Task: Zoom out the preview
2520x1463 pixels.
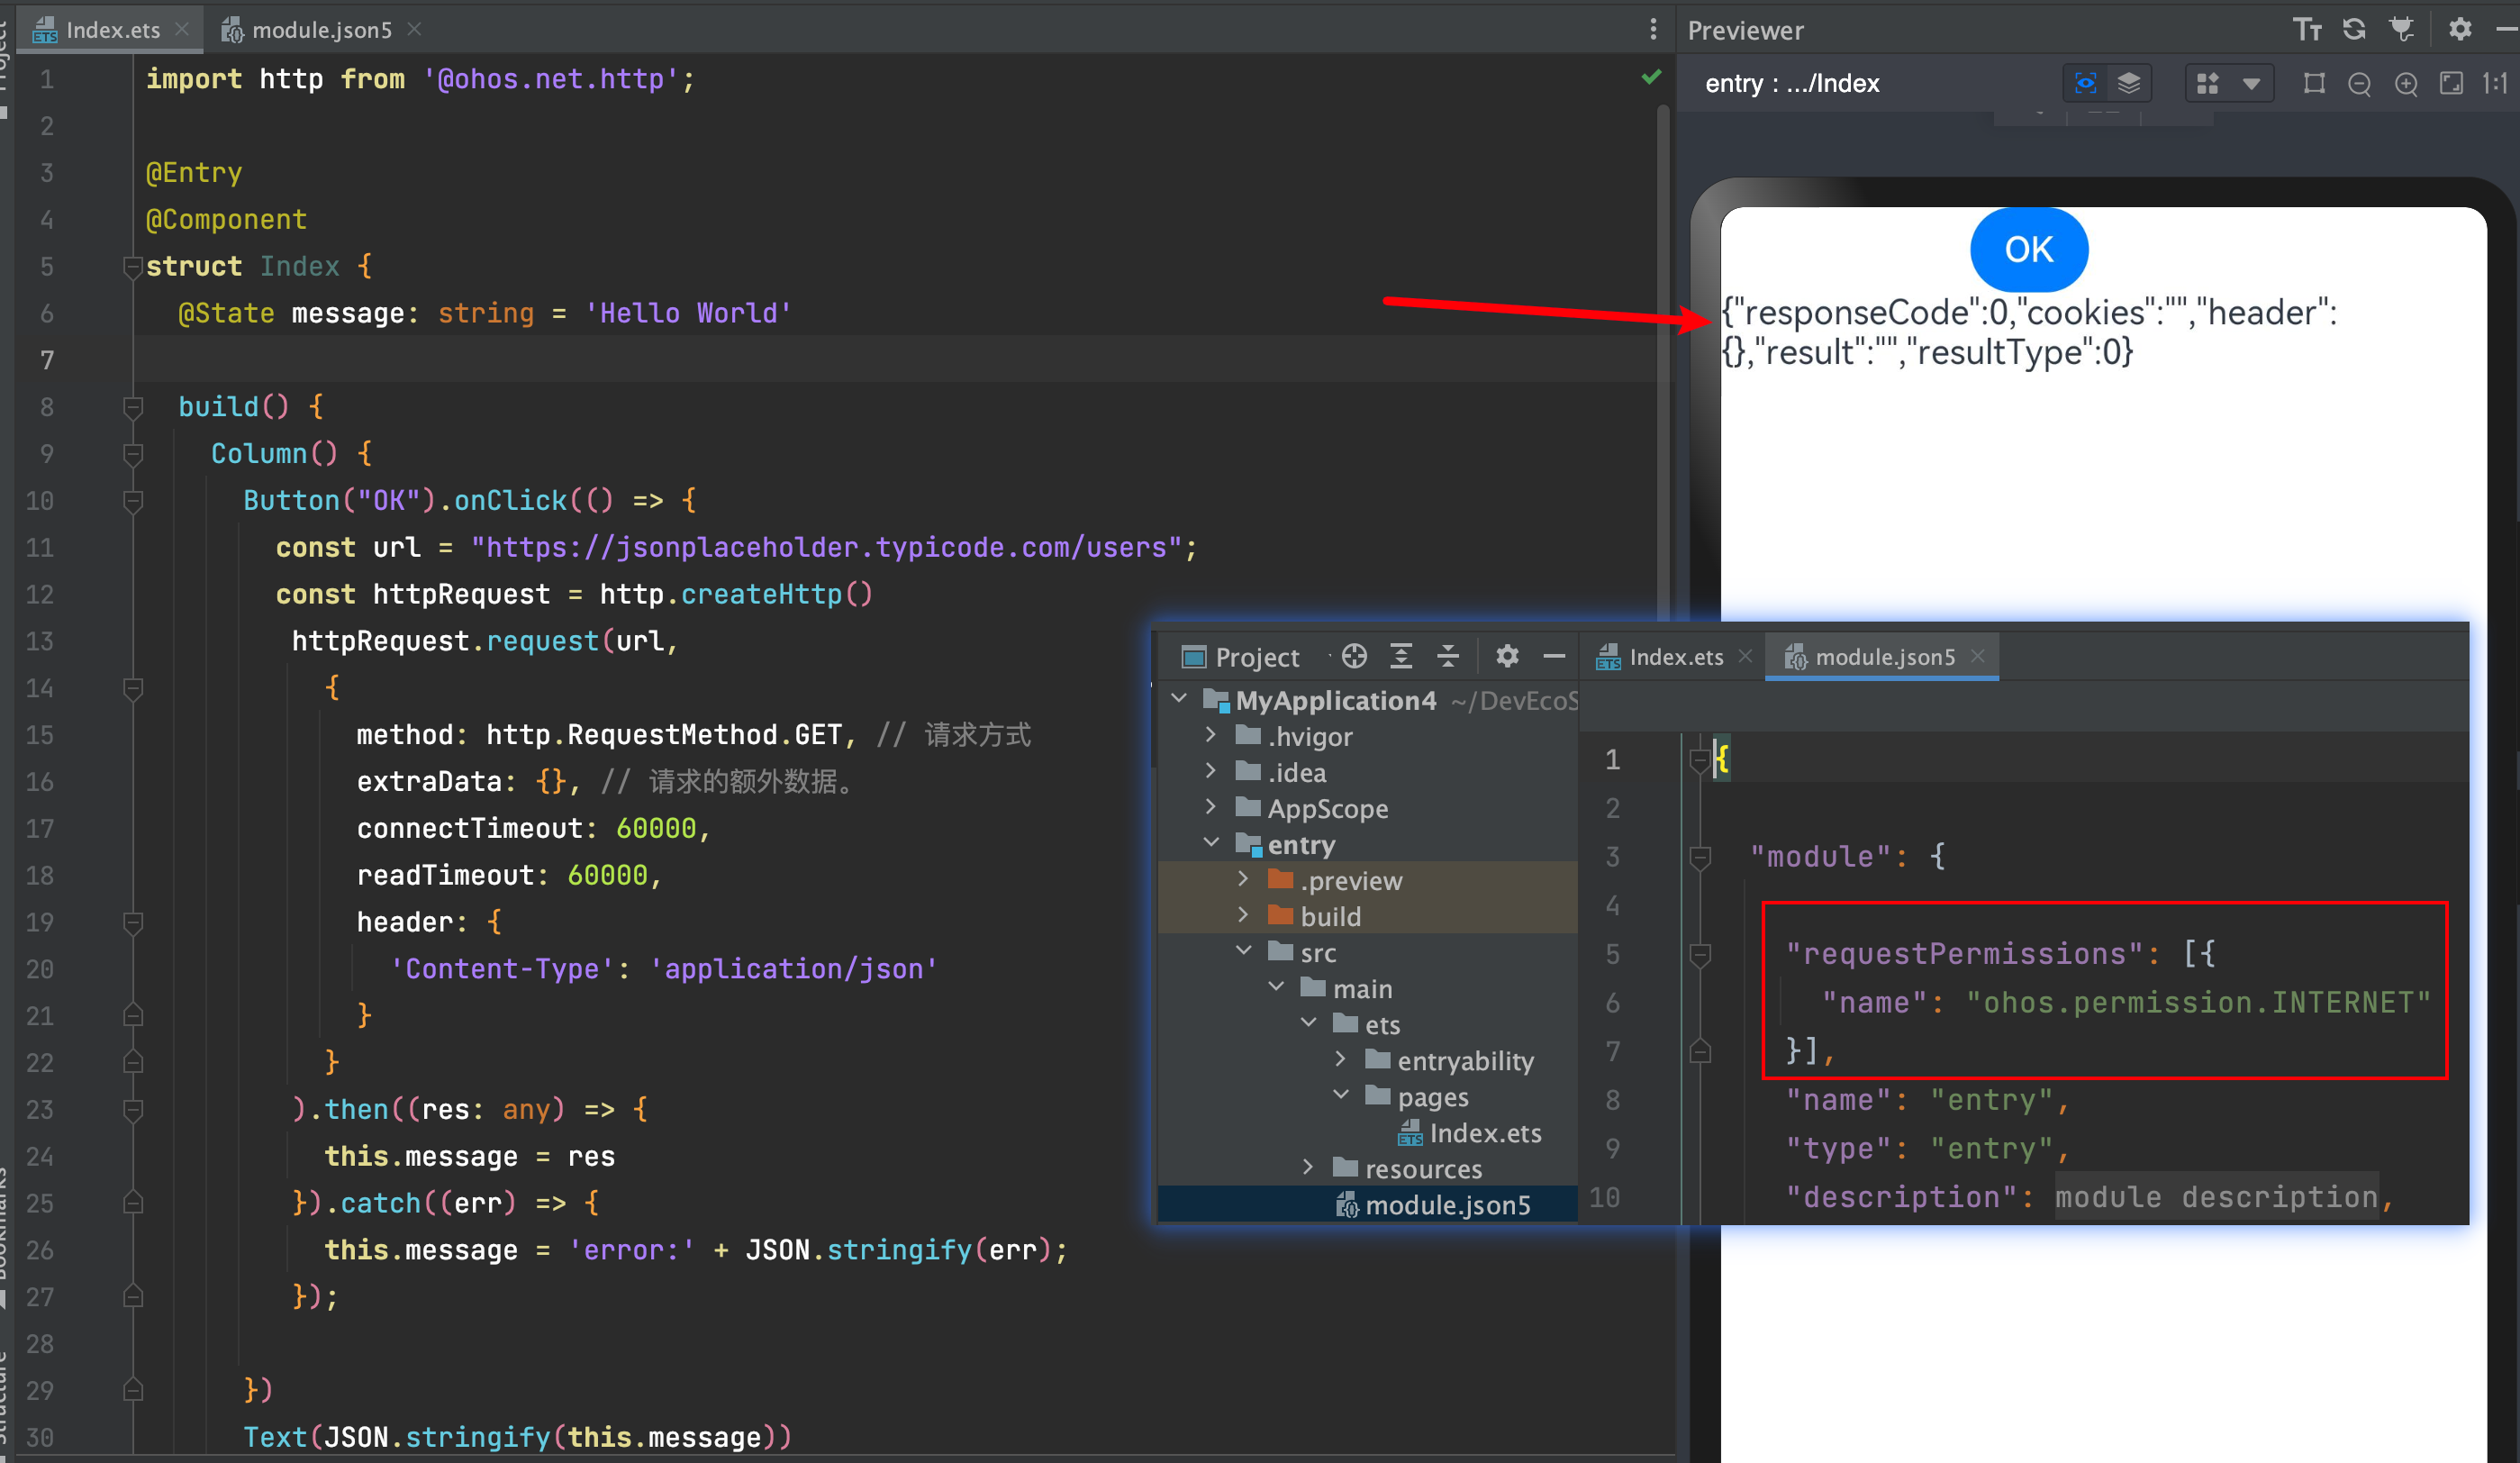Action: 2359,84
